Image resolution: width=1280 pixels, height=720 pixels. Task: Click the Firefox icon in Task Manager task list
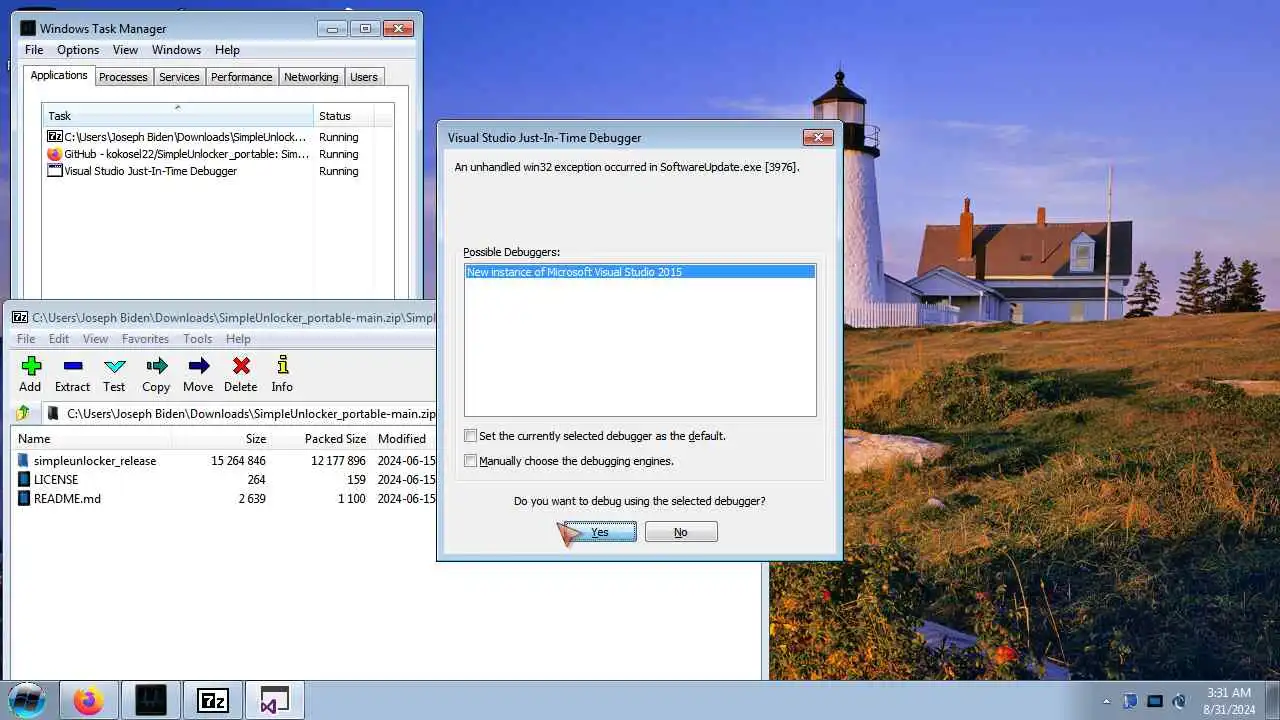click(x=55, y=154)
